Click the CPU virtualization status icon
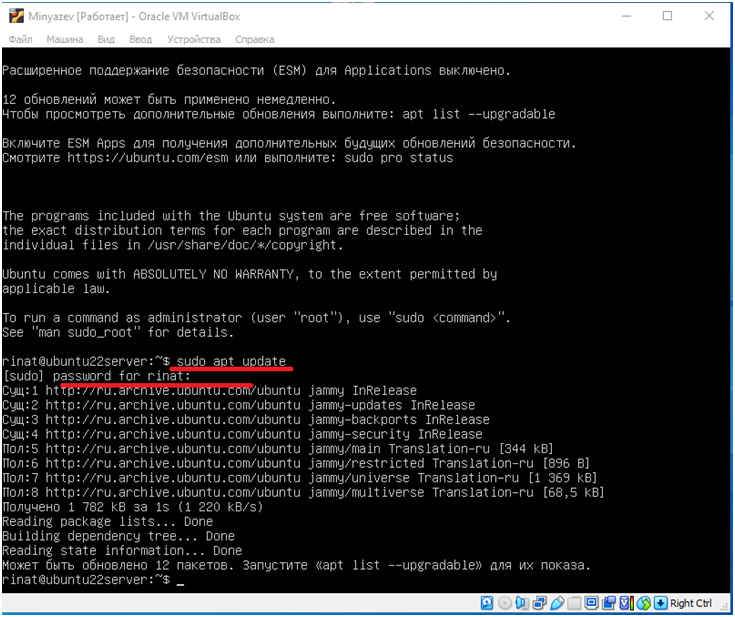The width and height of the screenshot is (735, 617). click(x=627, y=603)
